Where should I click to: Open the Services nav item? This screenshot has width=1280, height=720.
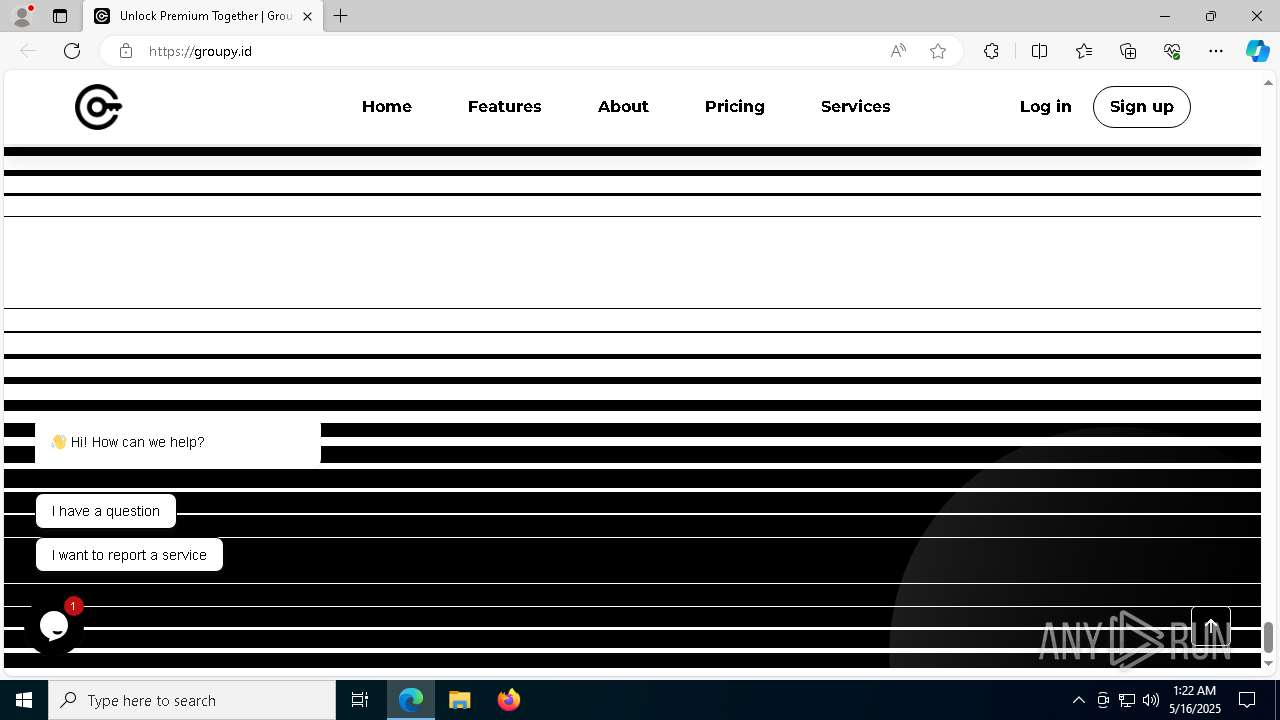[855, 106]
